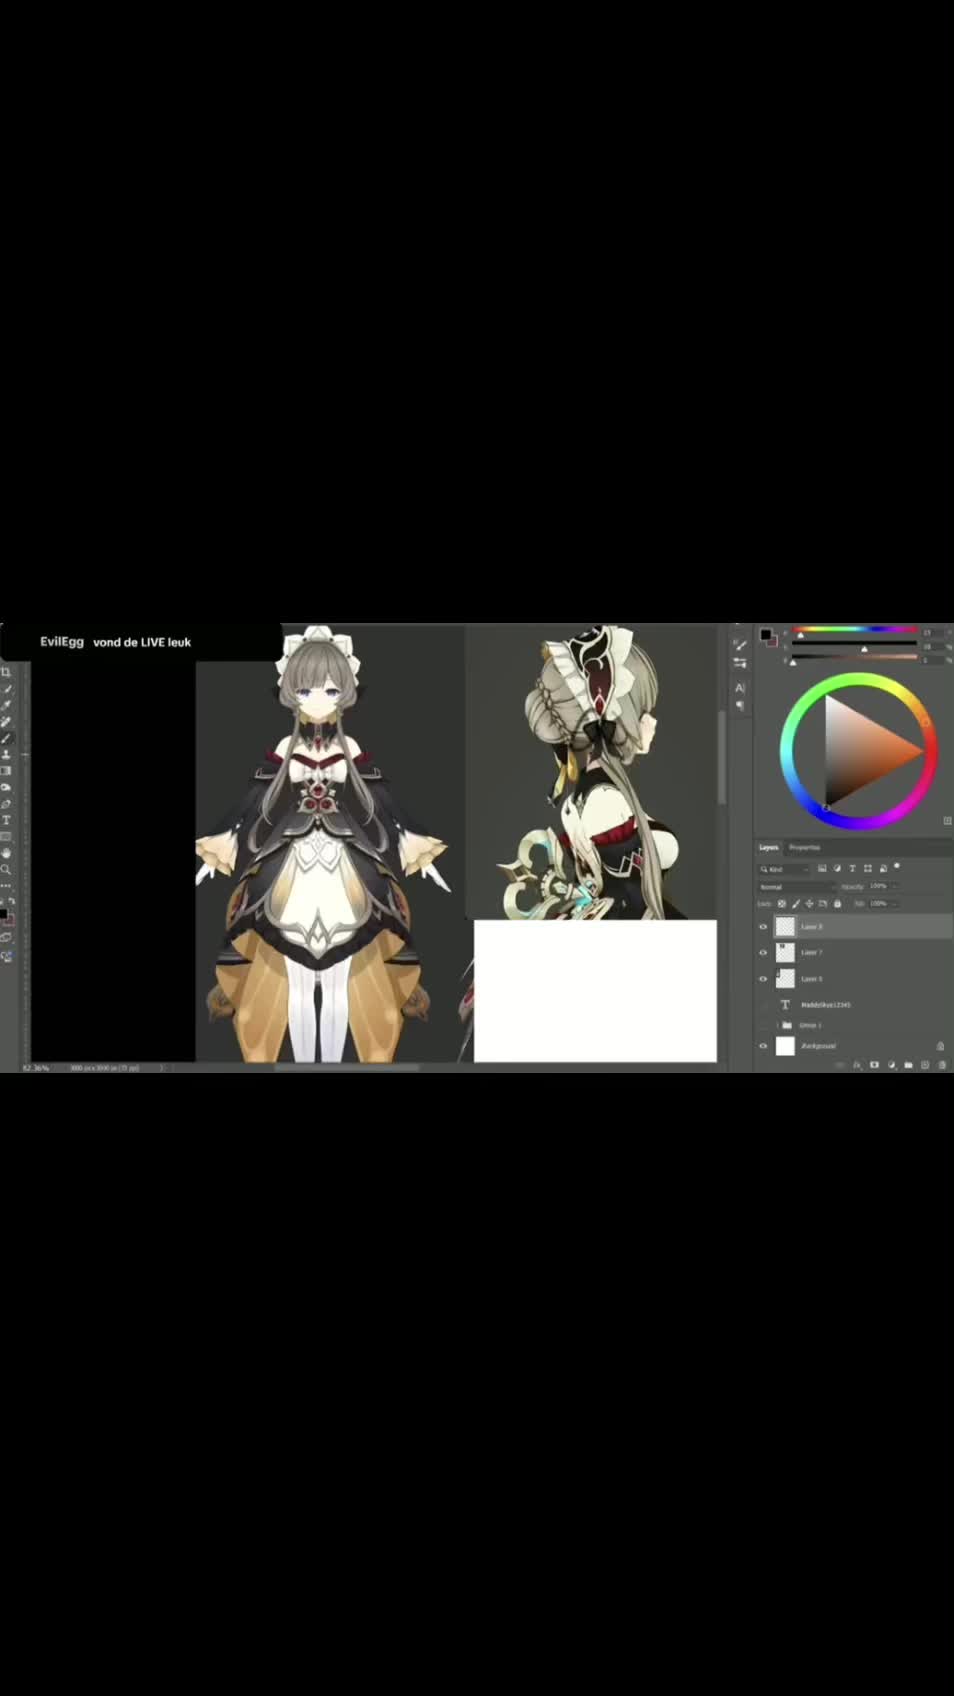Hide Layer 7 visibility
Viewport: 954px width, 1696px height.
(763, 953)
